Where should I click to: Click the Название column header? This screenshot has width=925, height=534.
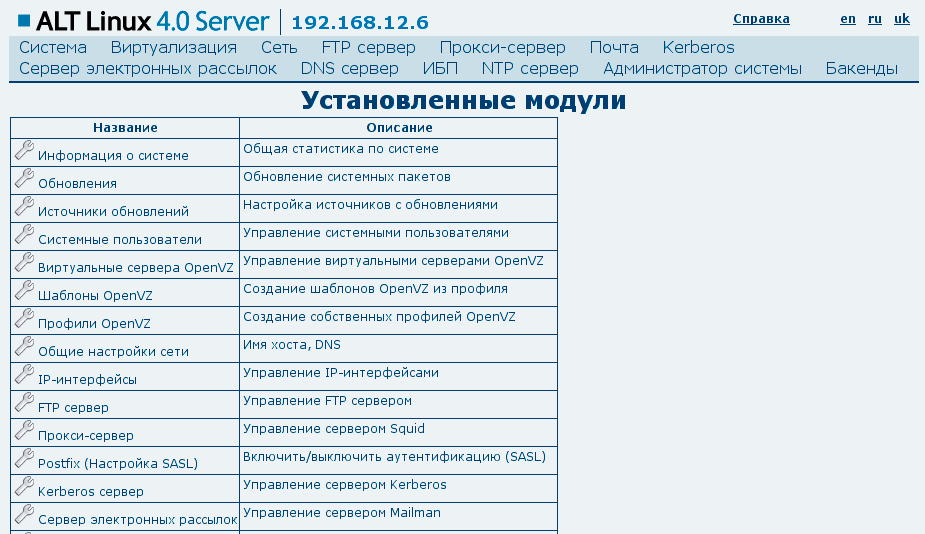(125, 127)
